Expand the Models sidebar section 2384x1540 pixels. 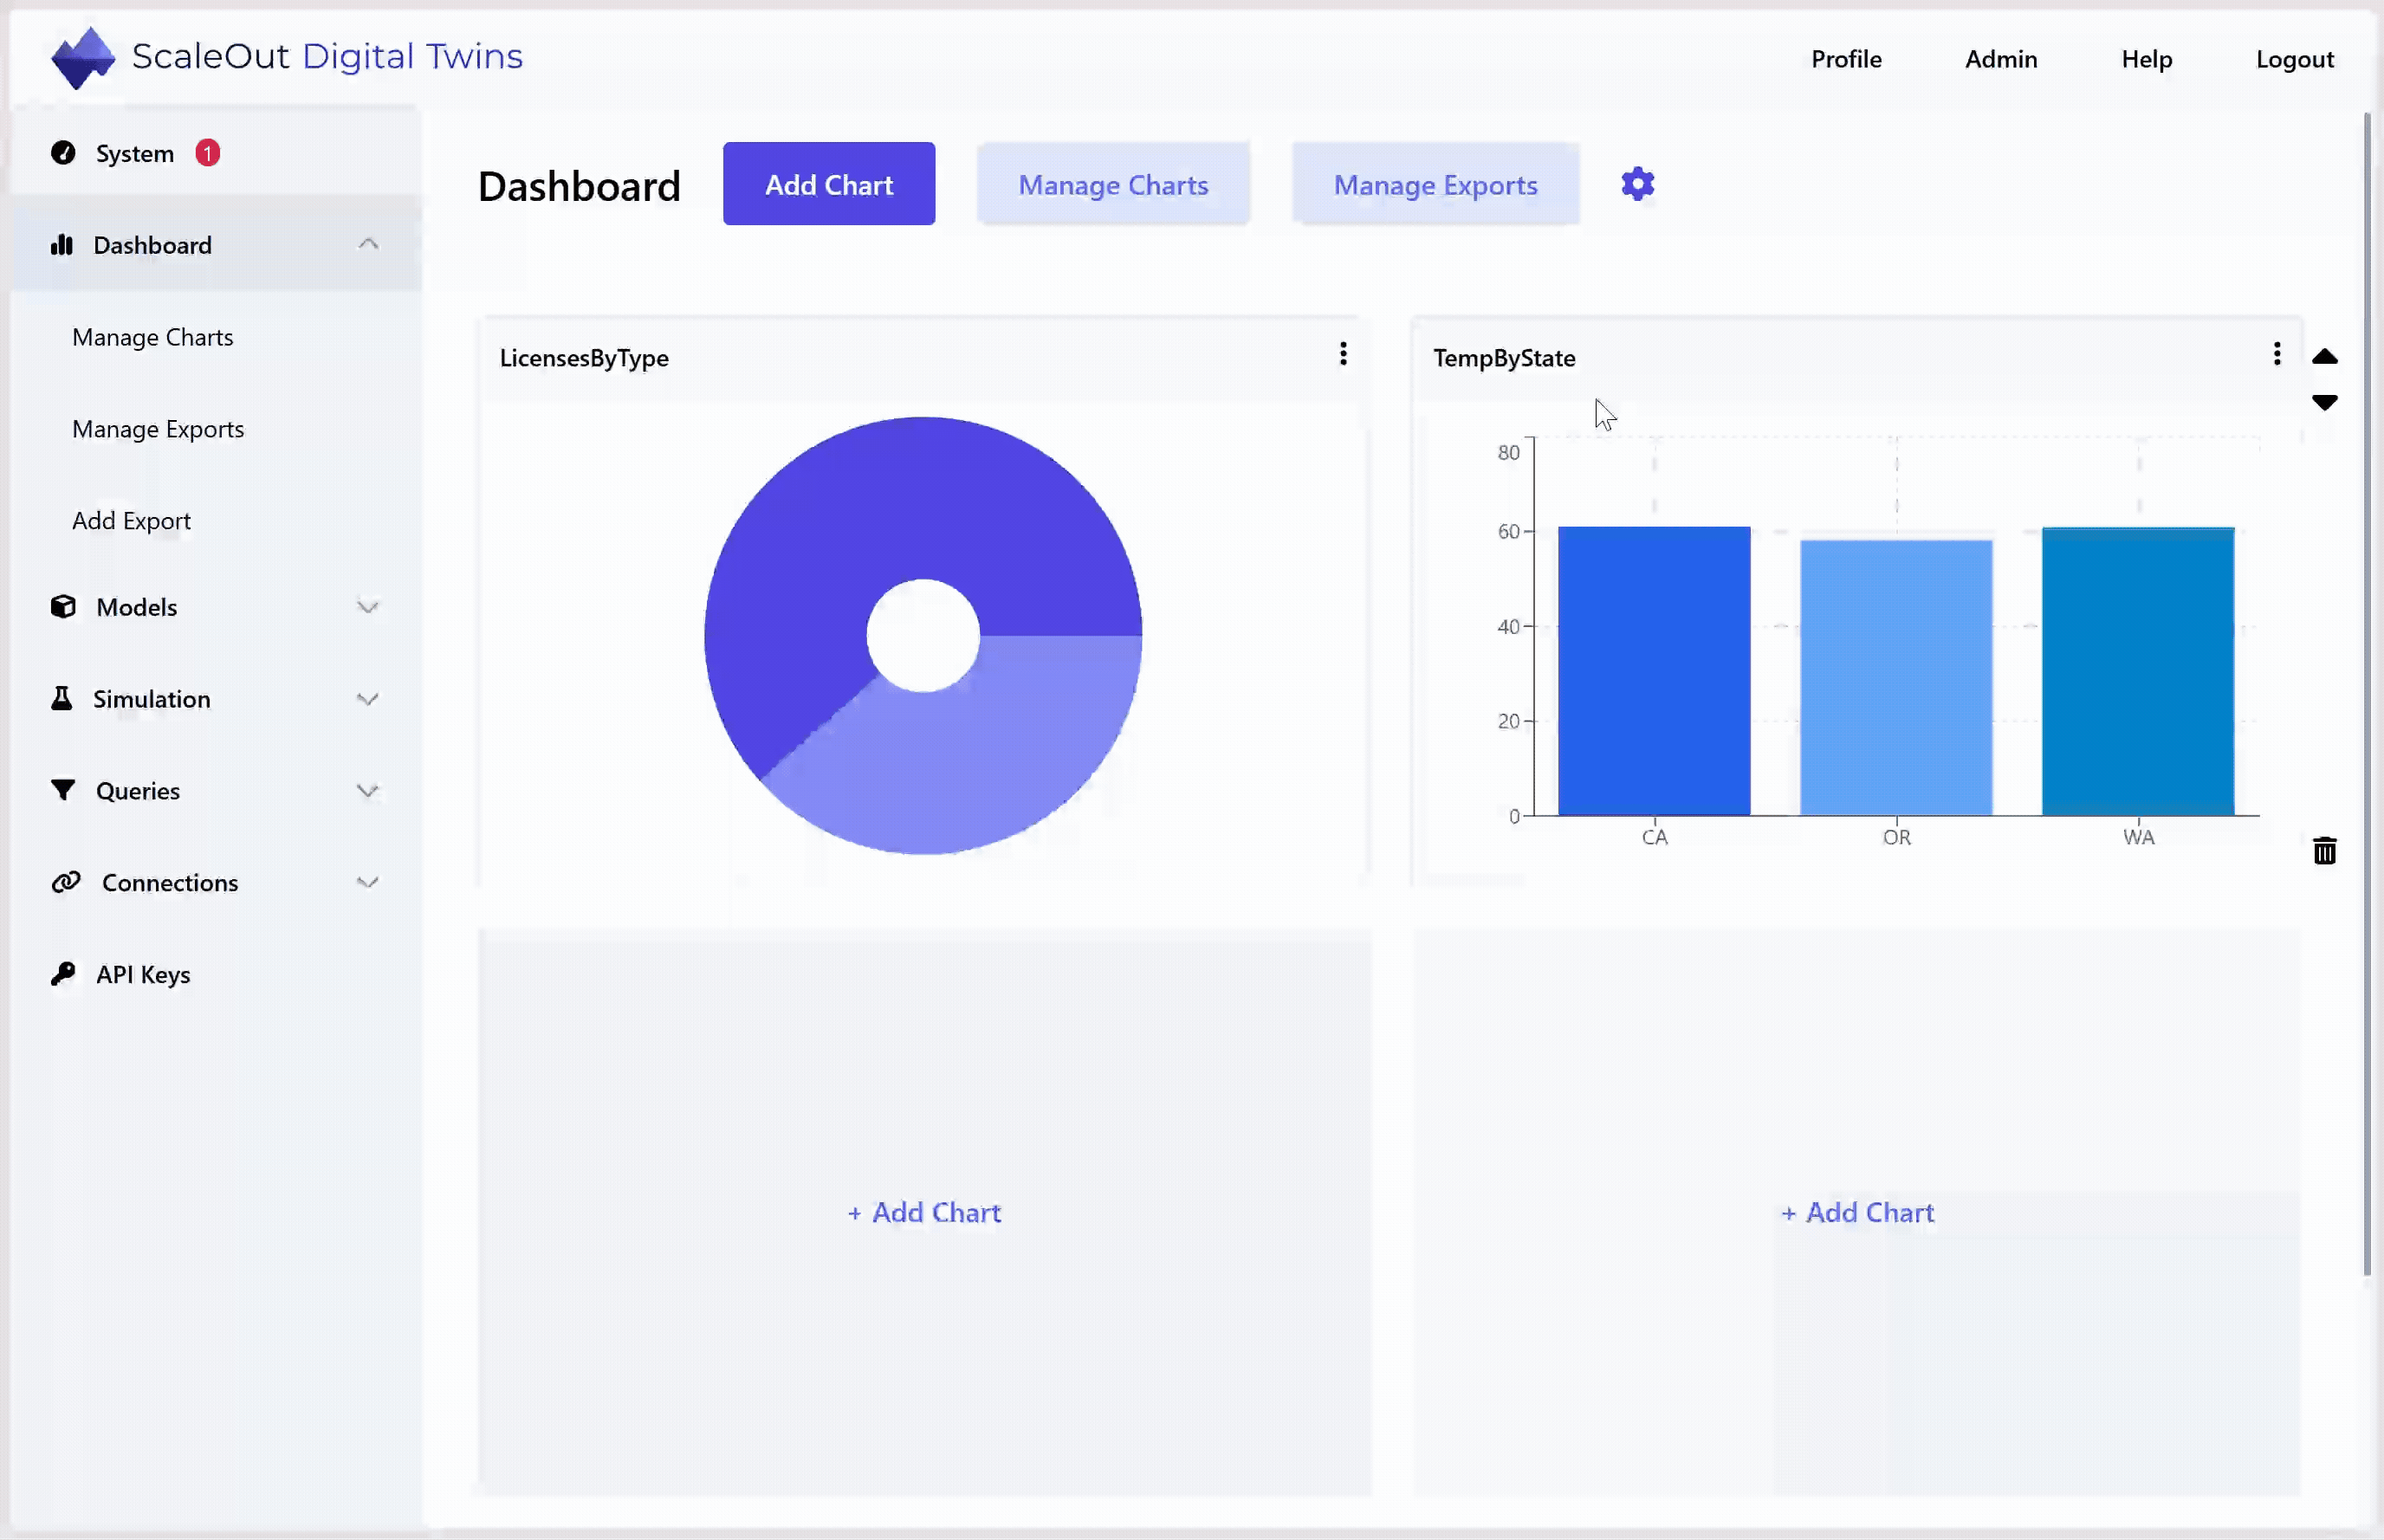tap(368, 607)
